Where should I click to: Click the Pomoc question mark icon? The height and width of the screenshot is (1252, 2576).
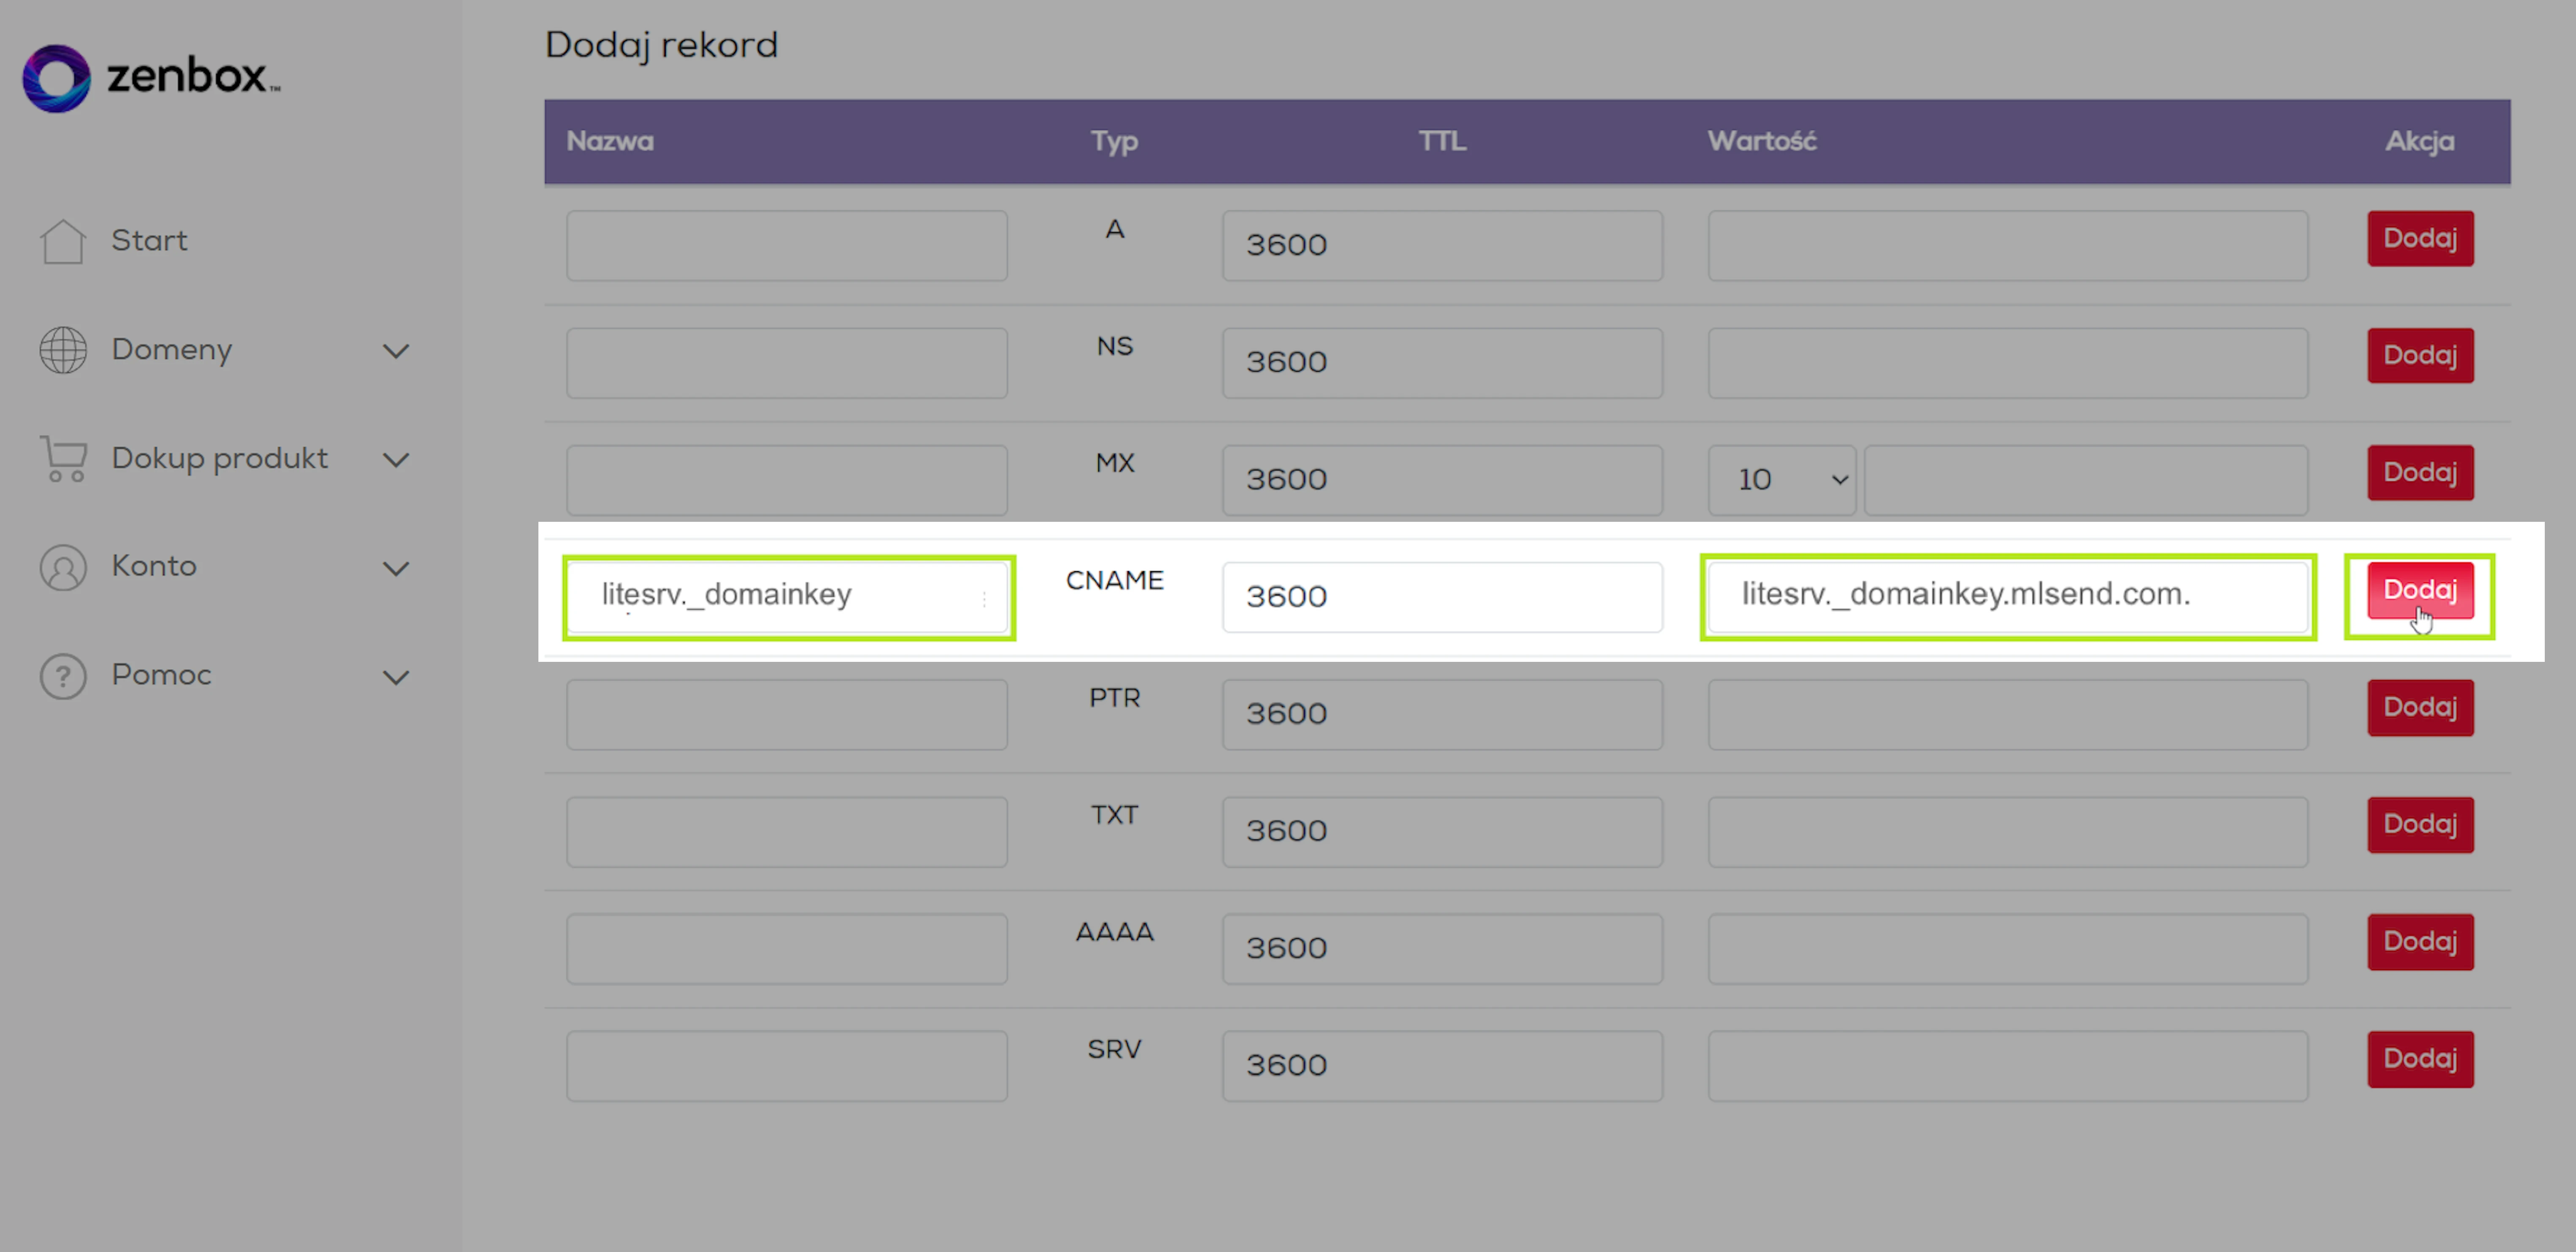63,676
